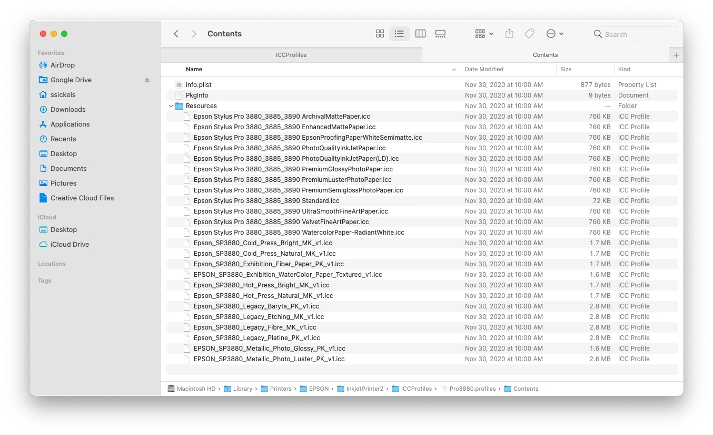The image size is (713, 435).
Task: Switch to gallery view
Action: point(440,34)
